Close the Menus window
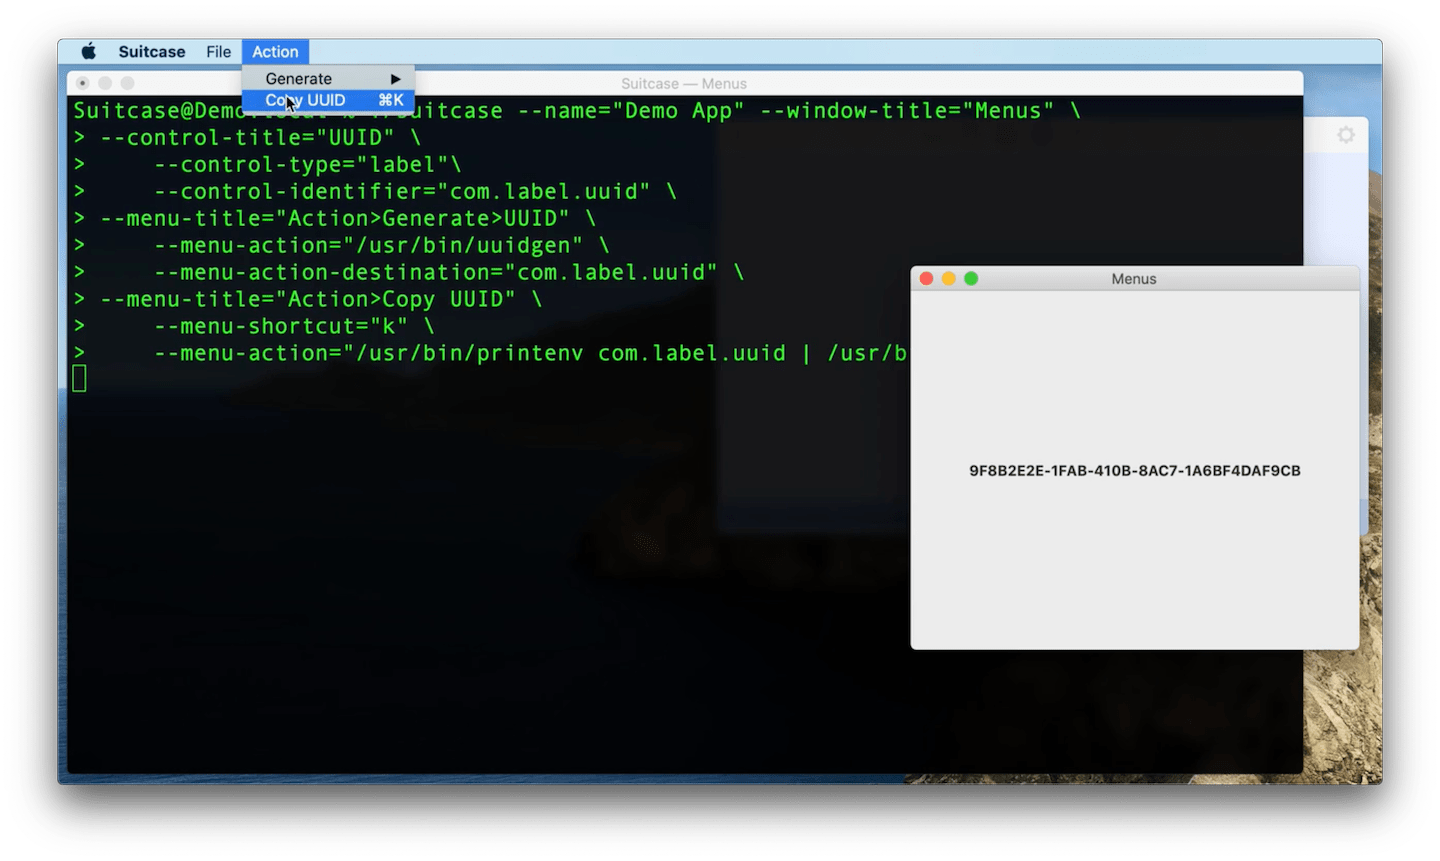The image size is (1440, 861). pos(927,279)
